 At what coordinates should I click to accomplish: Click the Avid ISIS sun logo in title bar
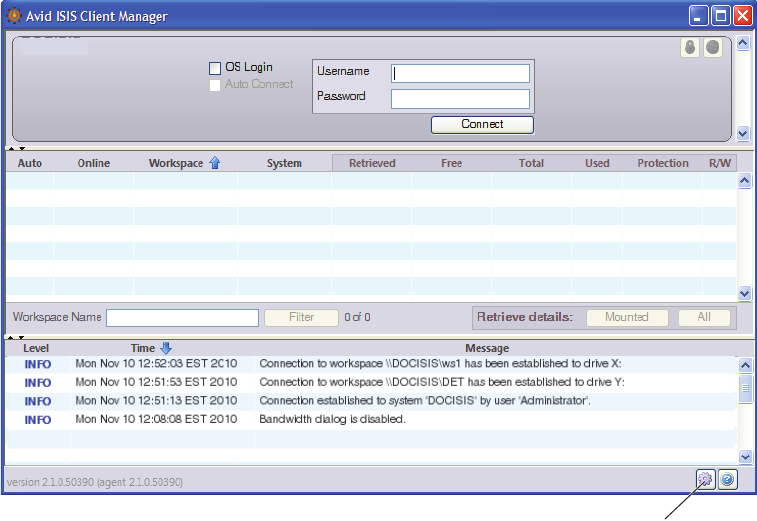click(14, 15)
